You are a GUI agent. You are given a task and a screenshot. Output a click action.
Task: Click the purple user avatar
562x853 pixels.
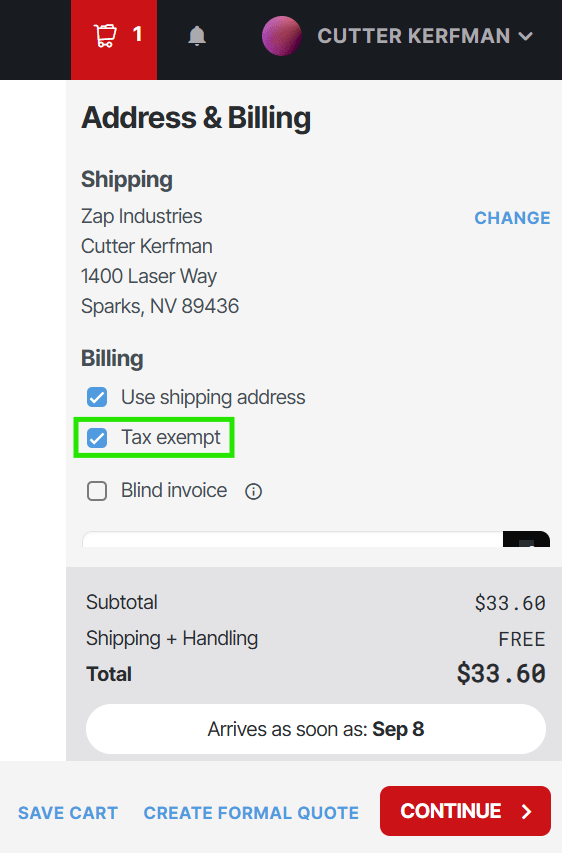coord(281,36)
